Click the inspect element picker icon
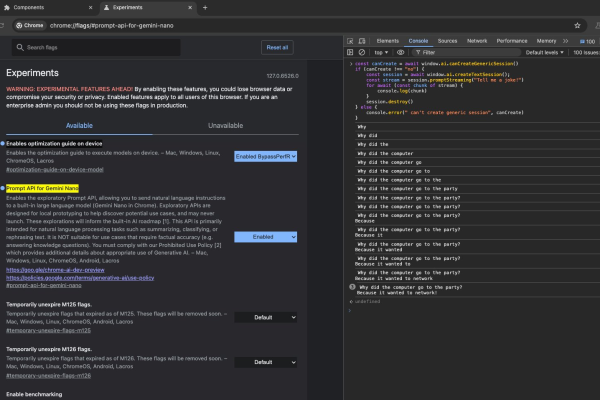The width and height of the screenshot is (600, 400). click(x=350, y=41)
